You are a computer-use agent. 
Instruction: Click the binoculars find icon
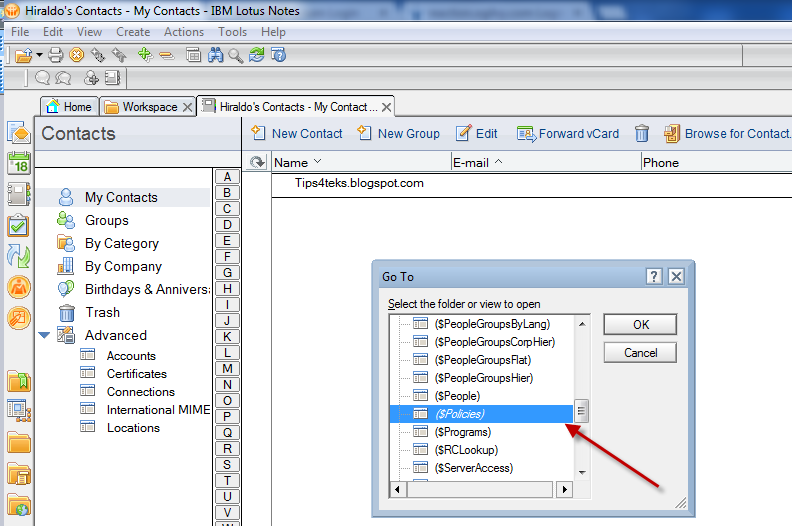(x=216, y=55)
